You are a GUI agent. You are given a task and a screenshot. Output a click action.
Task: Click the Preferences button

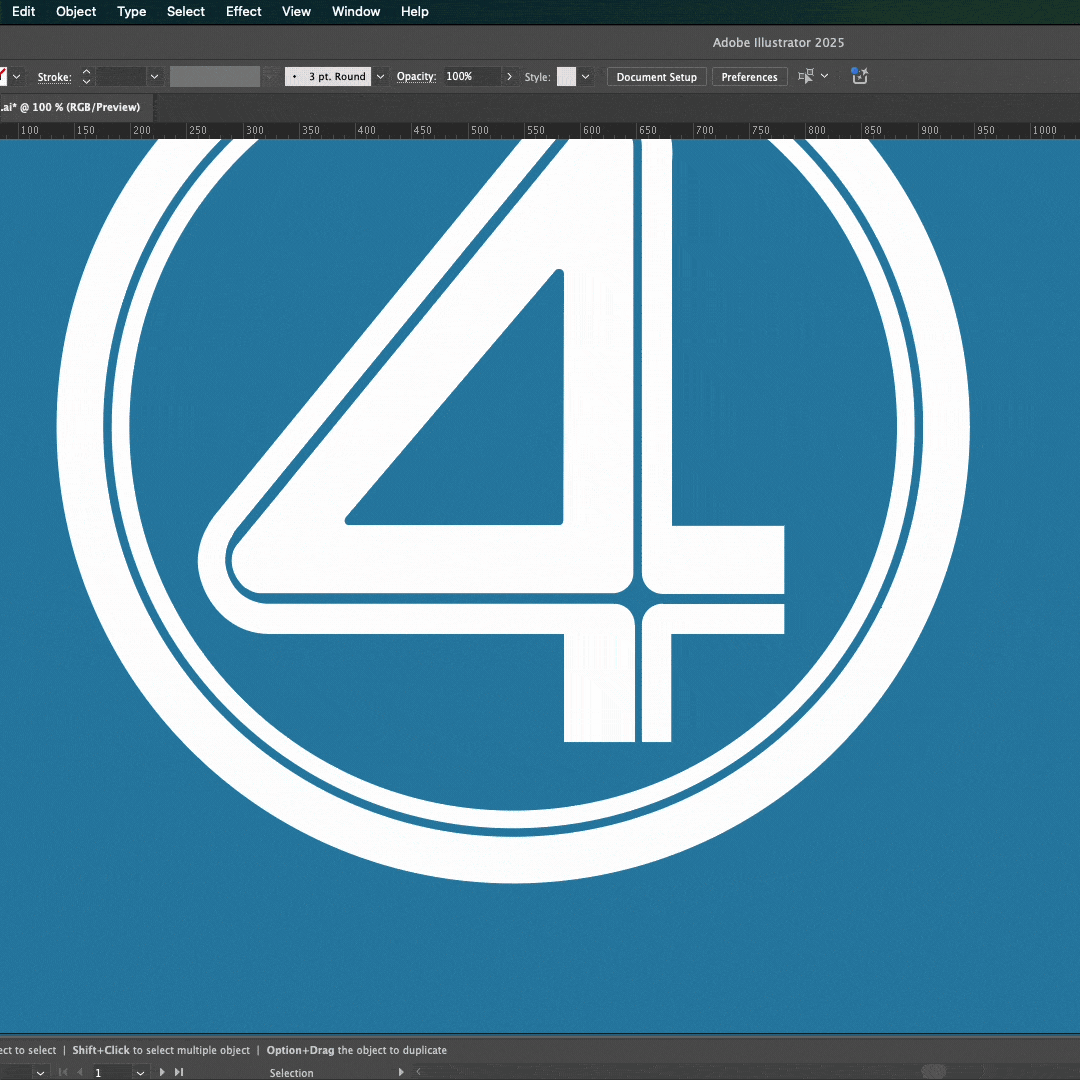[x=749, y=76]
